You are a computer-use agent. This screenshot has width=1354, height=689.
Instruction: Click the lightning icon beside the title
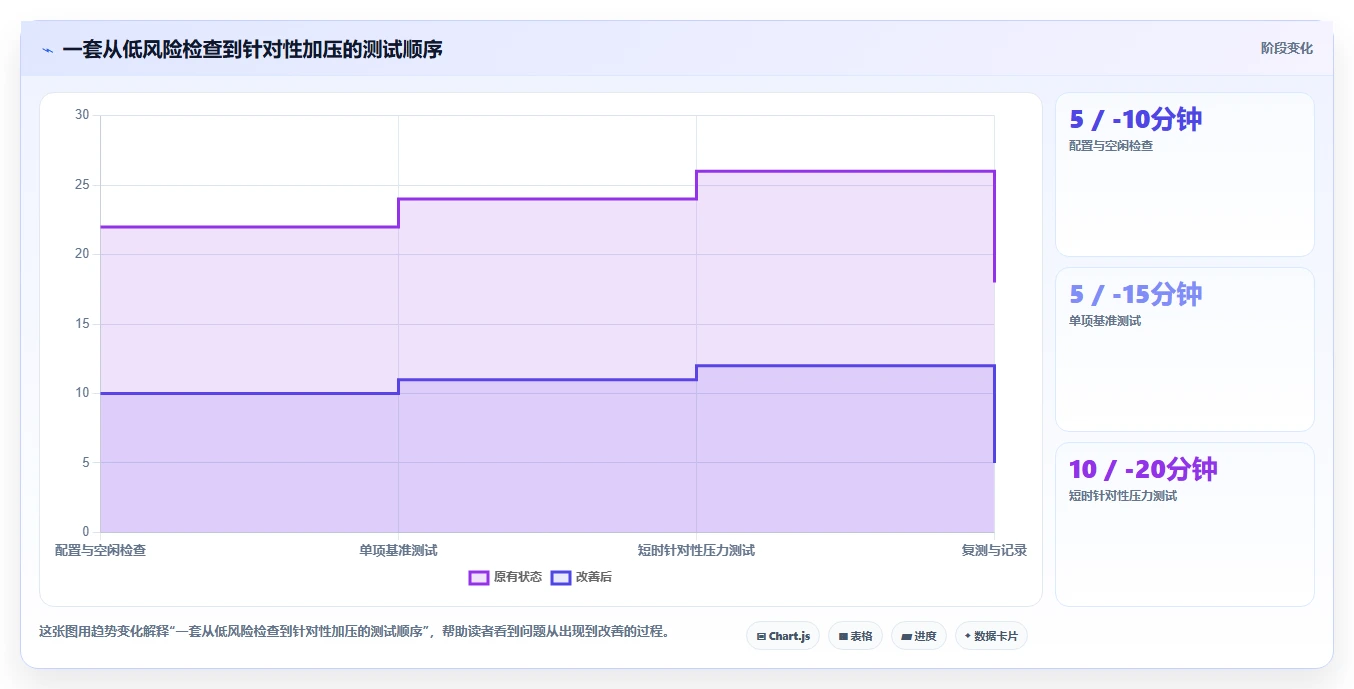click(x=47, y=50)
